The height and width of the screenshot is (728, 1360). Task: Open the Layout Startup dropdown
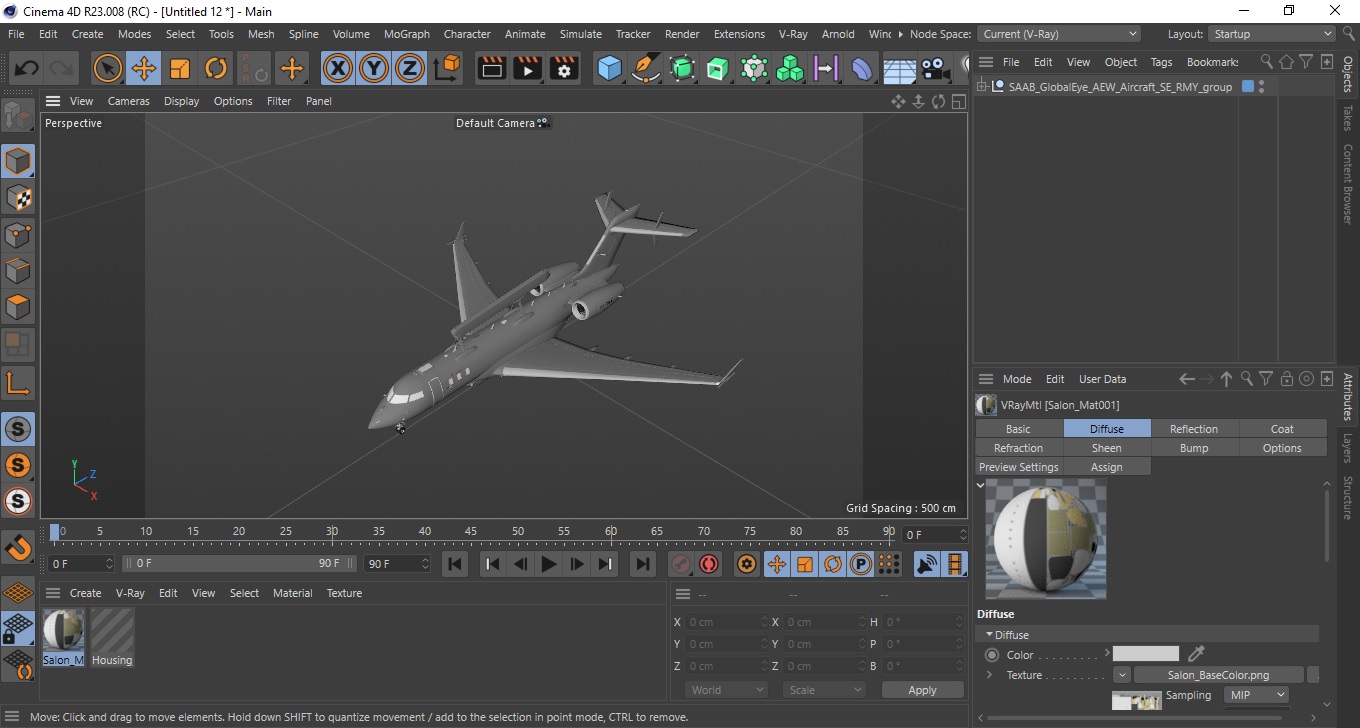tap(1272, 34)
